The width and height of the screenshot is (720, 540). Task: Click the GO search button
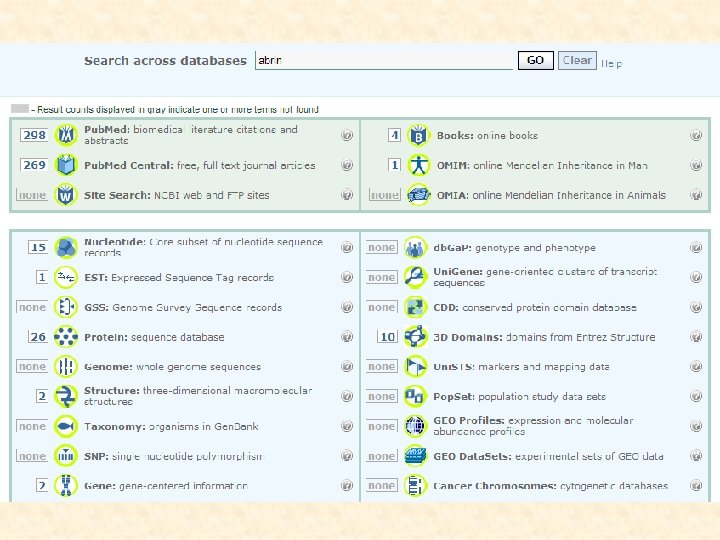tap(535, 60)
